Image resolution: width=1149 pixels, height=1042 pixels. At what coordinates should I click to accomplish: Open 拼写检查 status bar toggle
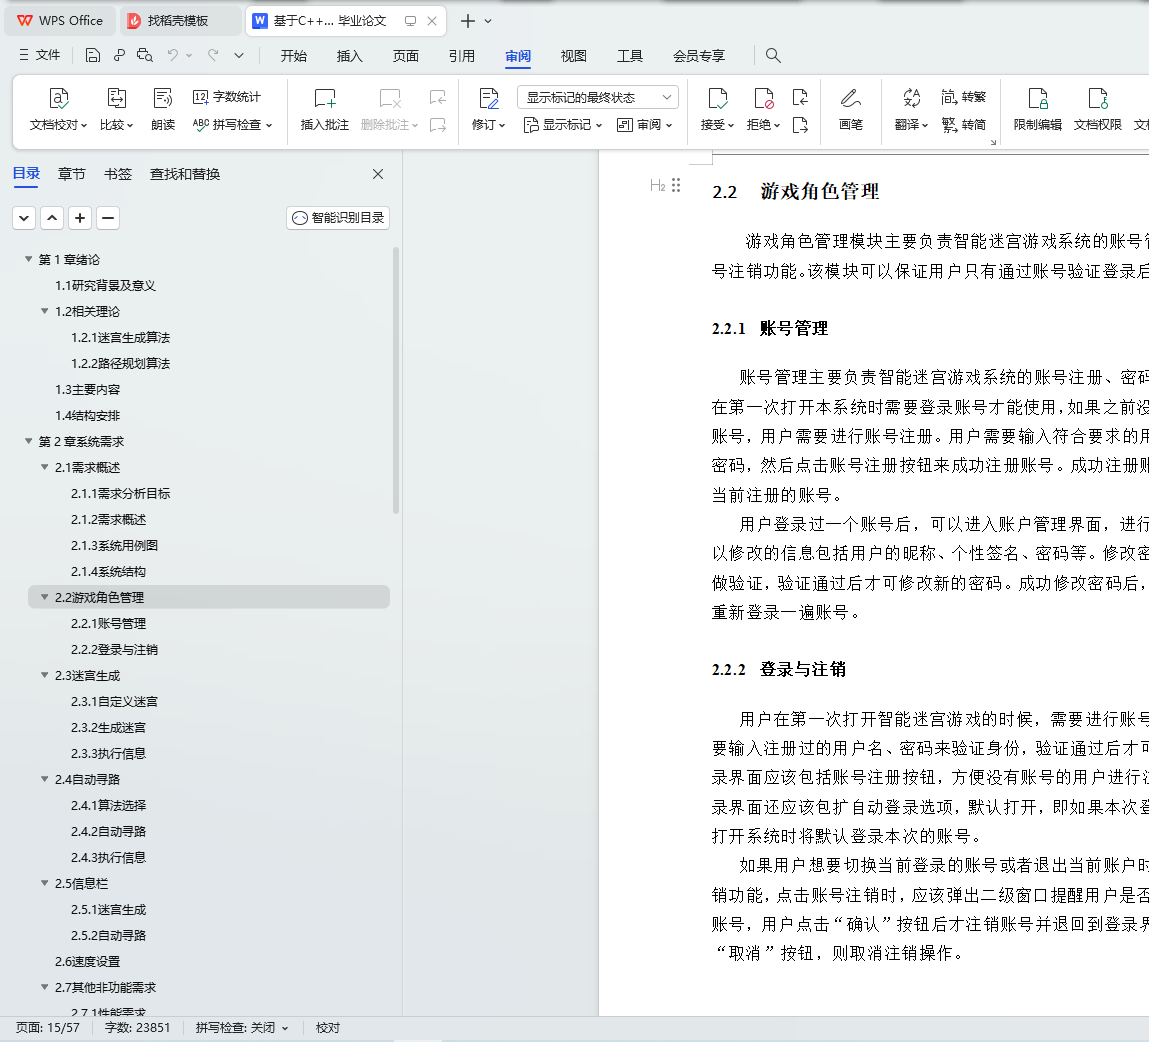pos(242,1028)
